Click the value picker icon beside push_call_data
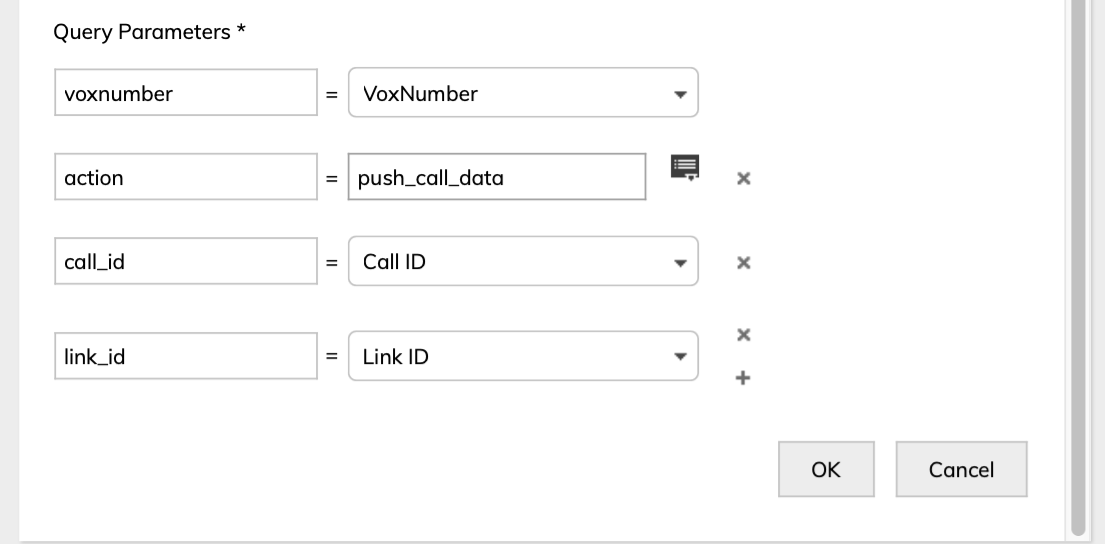This screenshot has height=544, width=1105. click(x=686, y=168)
